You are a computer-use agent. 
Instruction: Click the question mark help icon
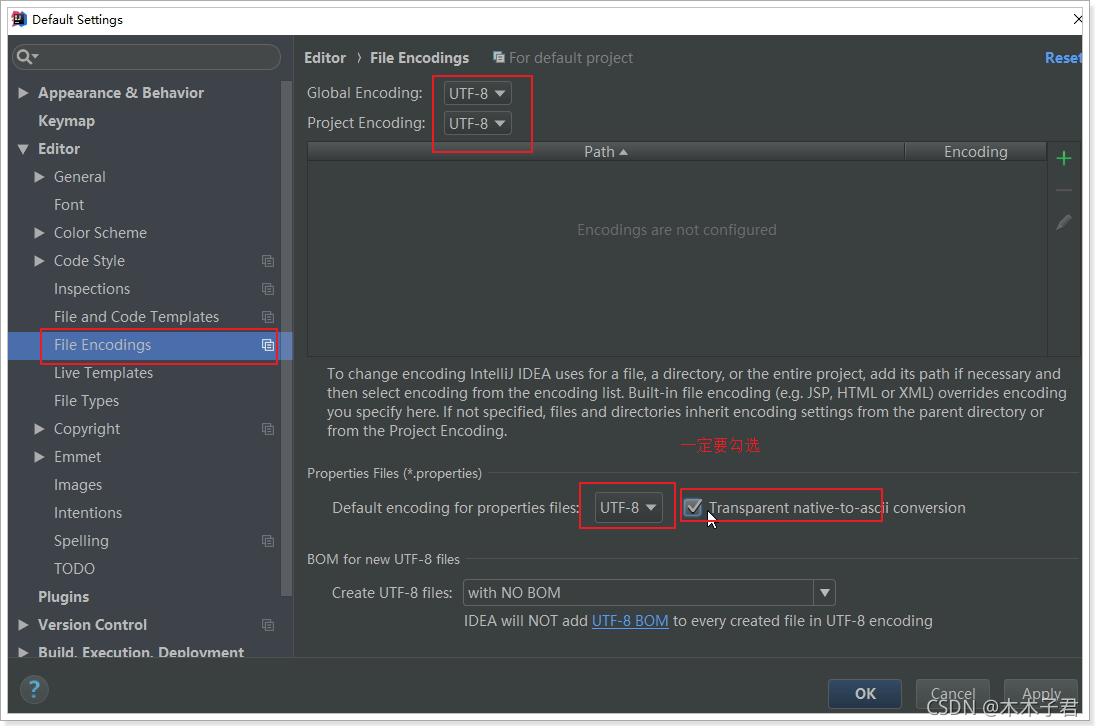click(34, 690)
